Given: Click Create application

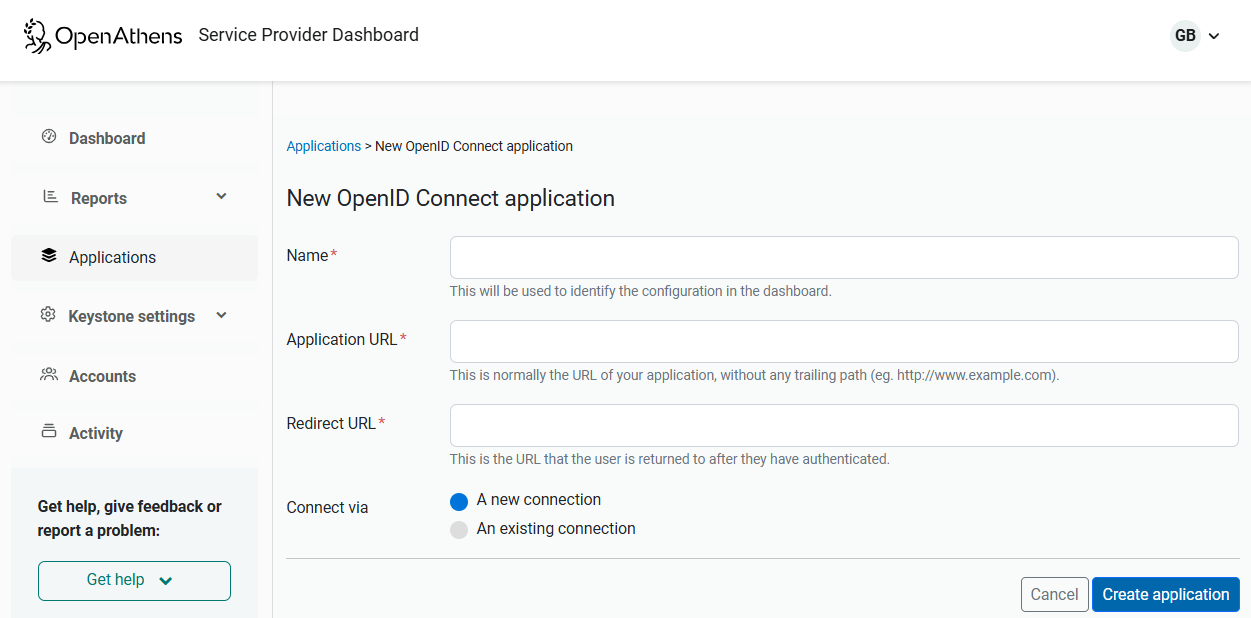Looking at the screenshot, I should (1165, 594).
